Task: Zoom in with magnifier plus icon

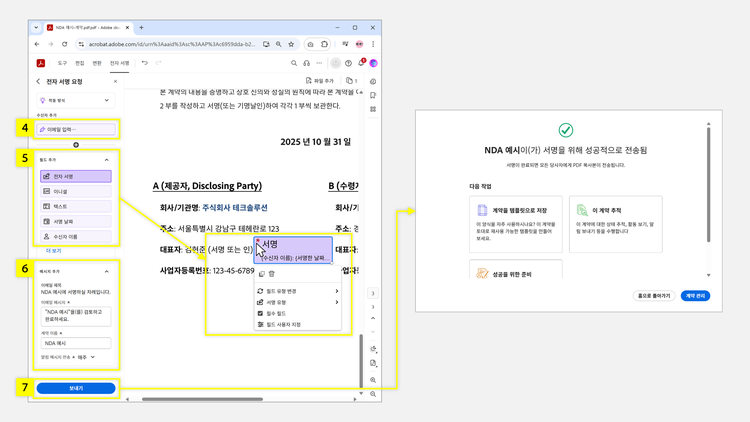Action: pos(373,380)
